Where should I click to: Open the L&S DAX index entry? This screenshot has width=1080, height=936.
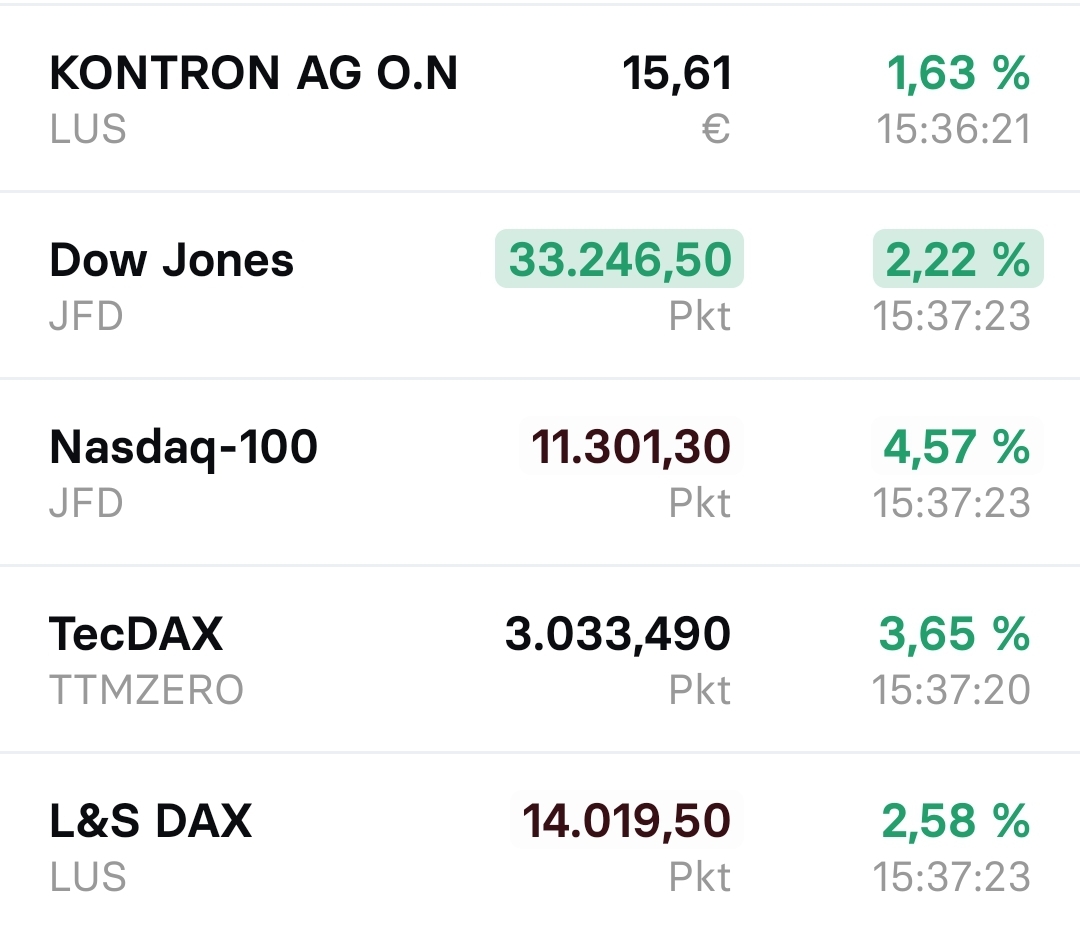point(151,821)
